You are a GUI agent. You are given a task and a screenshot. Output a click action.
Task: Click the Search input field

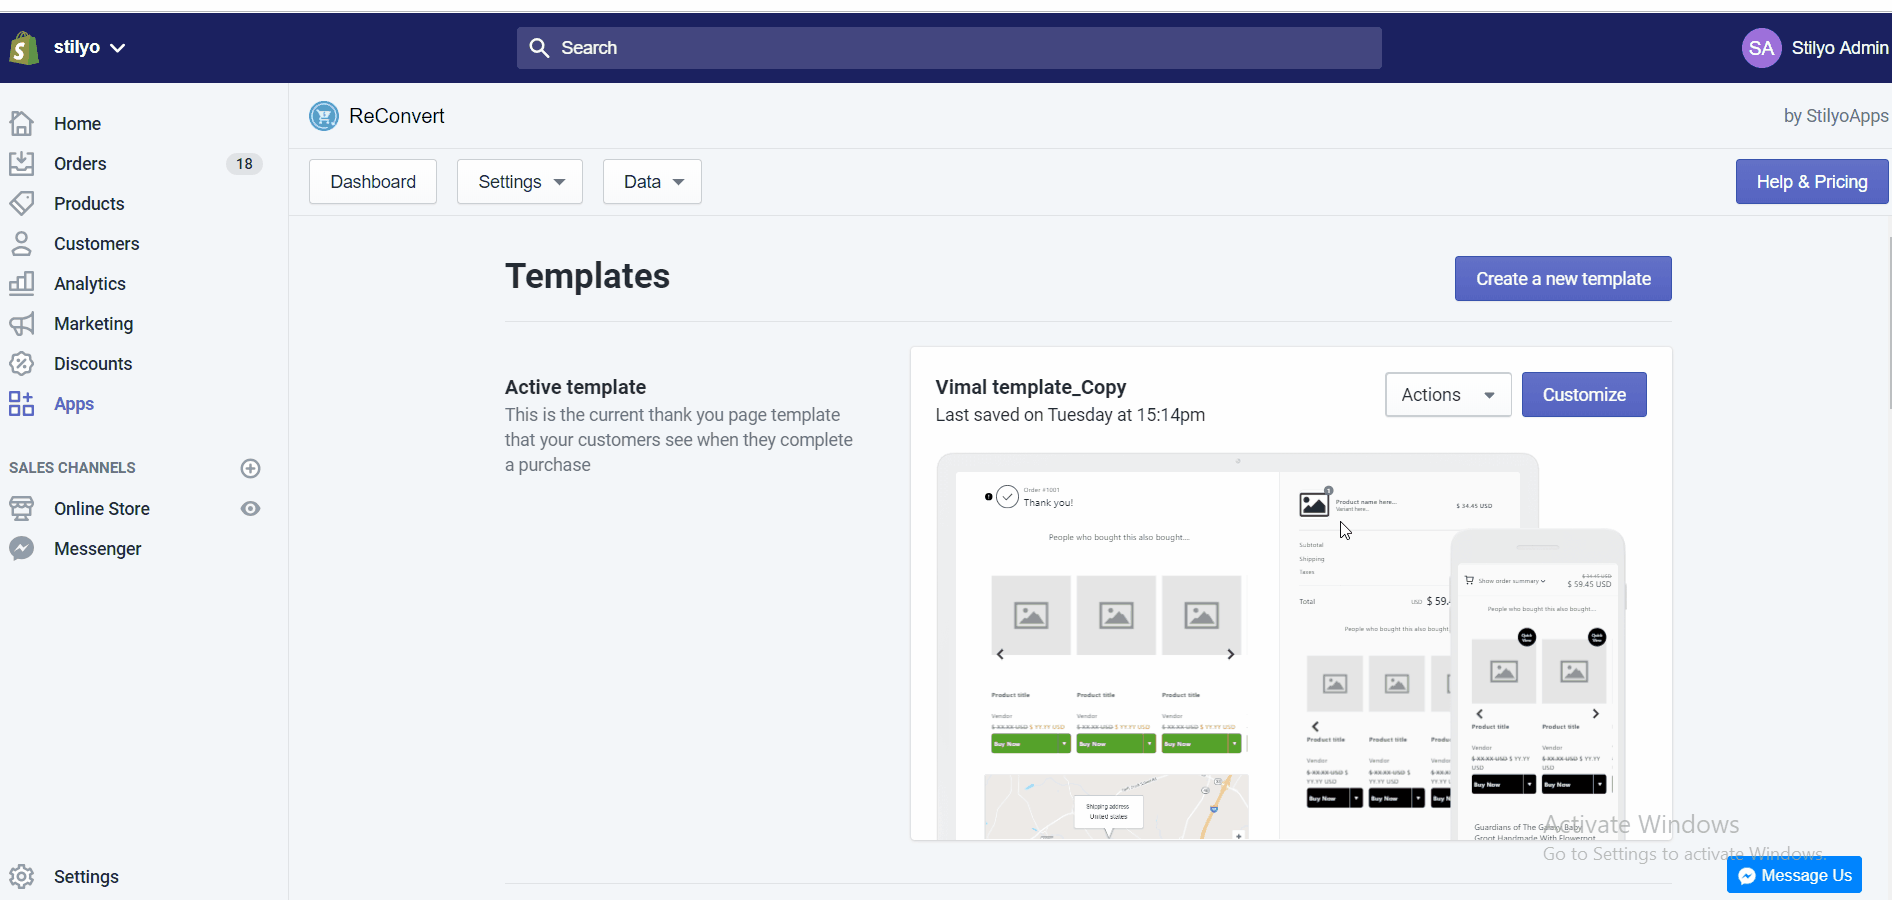click(x=949, y=48)
